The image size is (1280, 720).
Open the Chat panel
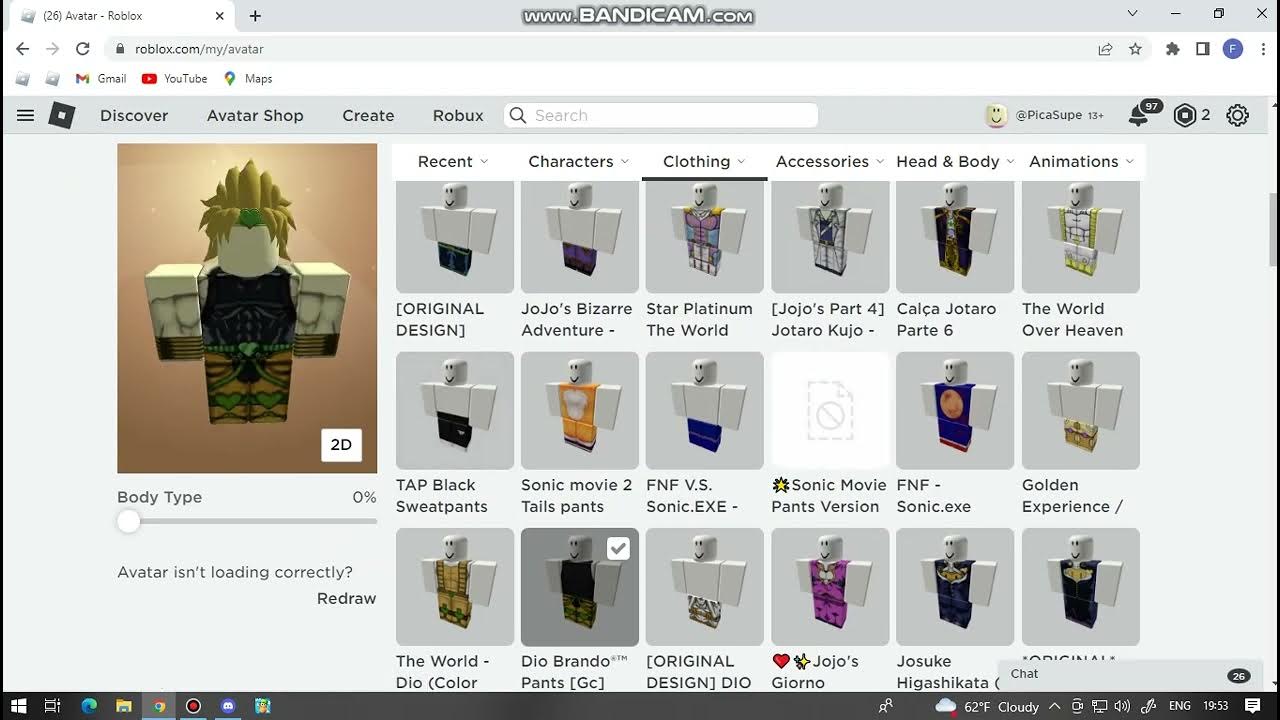pos(1130,675)
